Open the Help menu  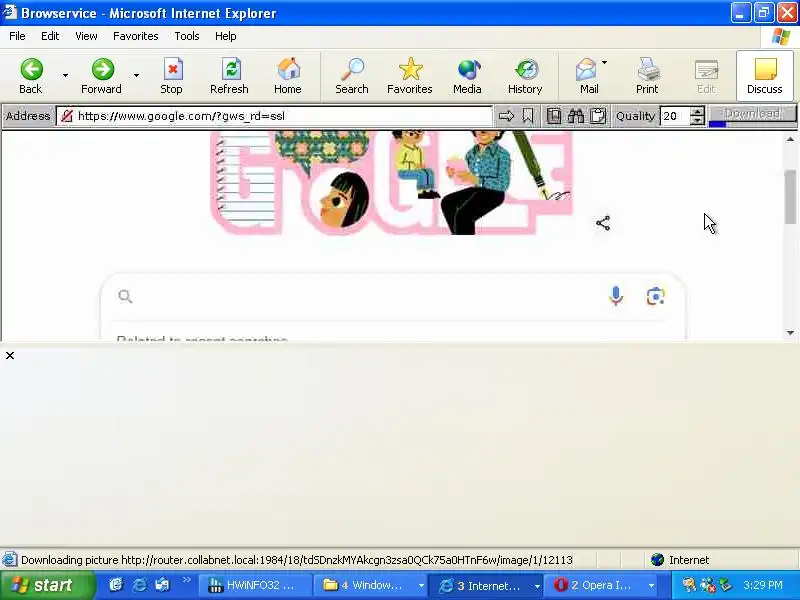[x=226, y=36]
